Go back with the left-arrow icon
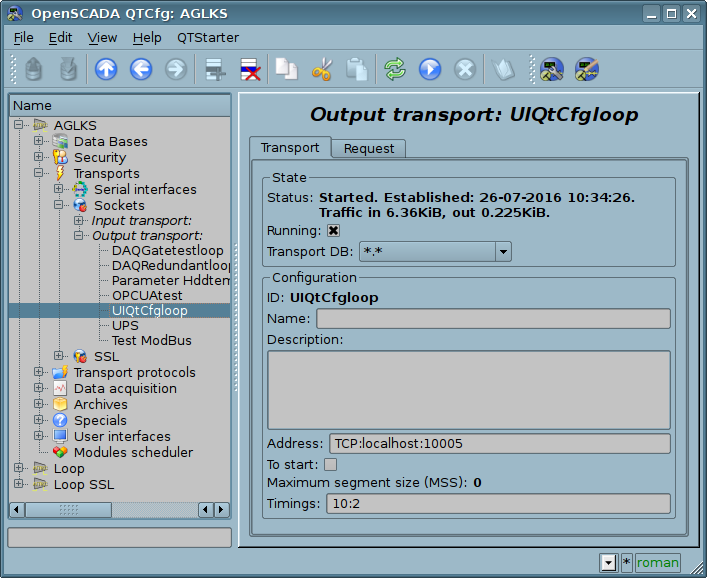The height and width of the screenshot is (578, 707). (x=141, y=69)
